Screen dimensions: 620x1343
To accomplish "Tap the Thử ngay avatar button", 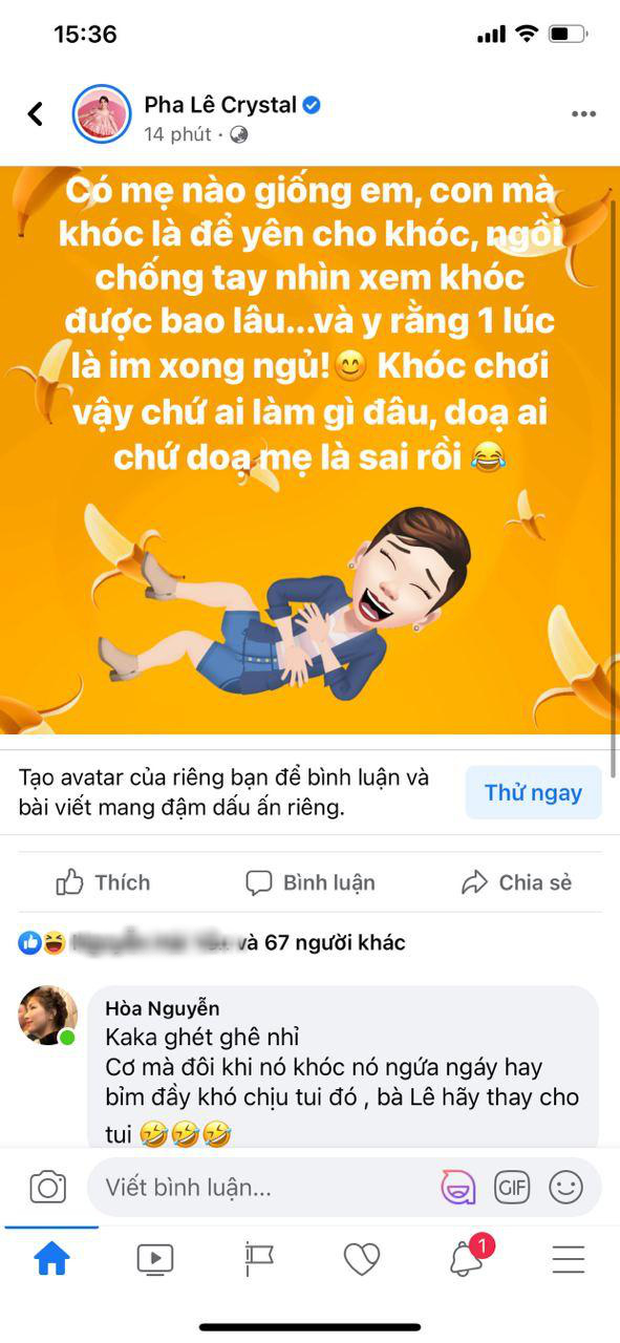I will click(x=533, y=793).
